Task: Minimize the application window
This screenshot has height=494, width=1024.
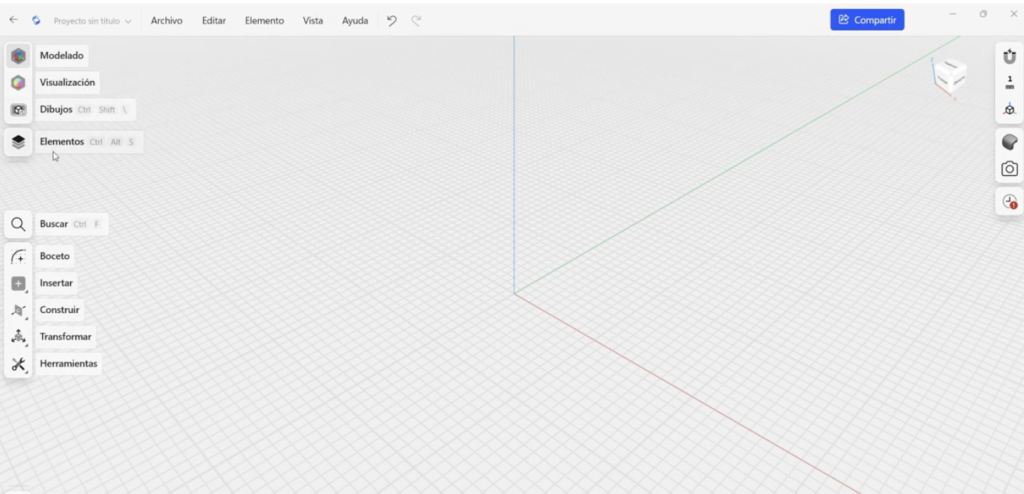Action: coord(953,14)
